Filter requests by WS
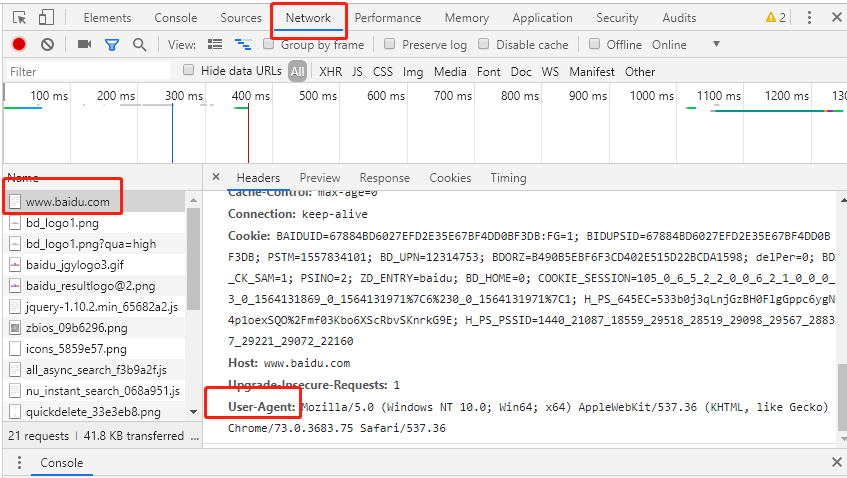The height and width of the screenshot is (478, 847). click(x=550, y=71)
